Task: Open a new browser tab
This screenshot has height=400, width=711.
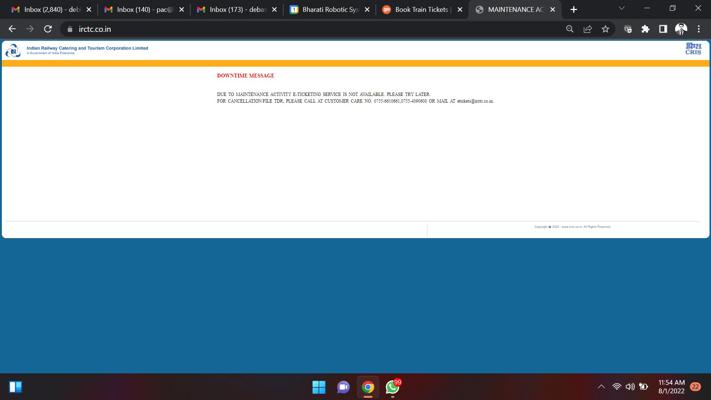Action: pos(574,9)
